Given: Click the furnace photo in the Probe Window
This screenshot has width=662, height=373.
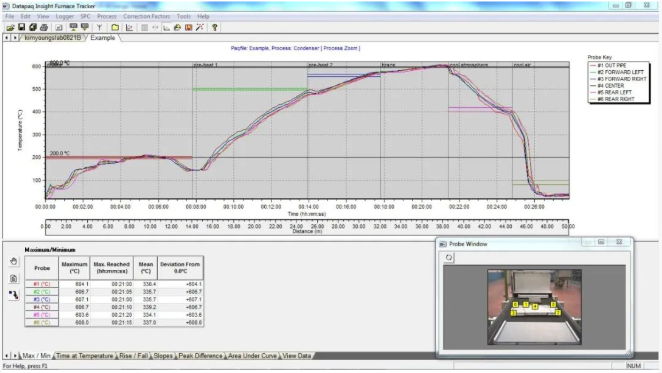Looking at the screenshot, I should pyautogui.click(x=534, y=307).
